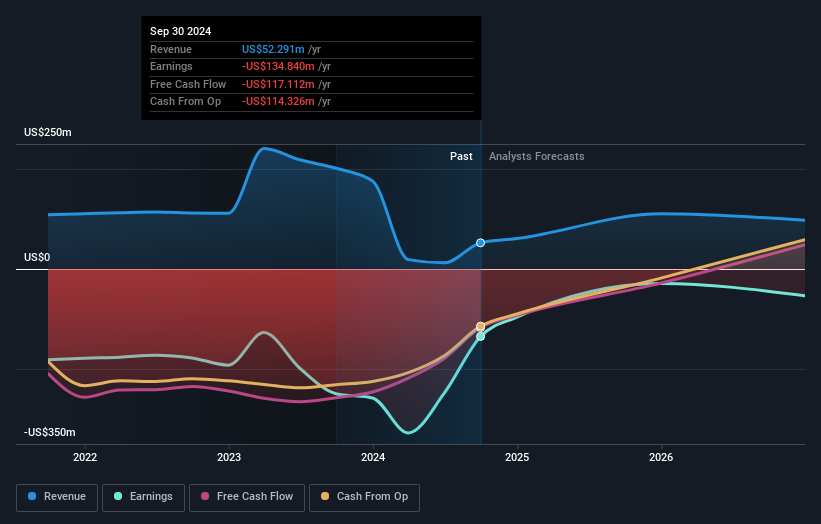The image size is (821, 524).
Task: Click the 2024 x-axis label
Action: (x=373, y=457)
